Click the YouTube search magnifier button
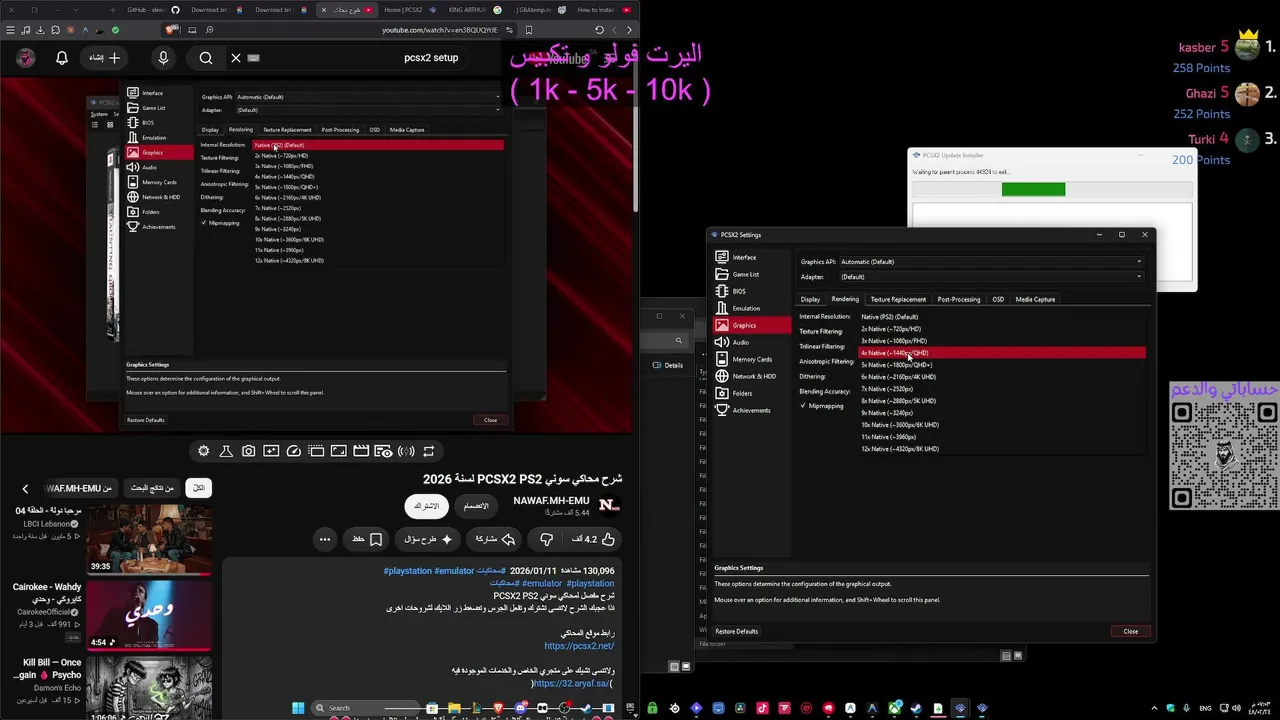 [206, 58]
